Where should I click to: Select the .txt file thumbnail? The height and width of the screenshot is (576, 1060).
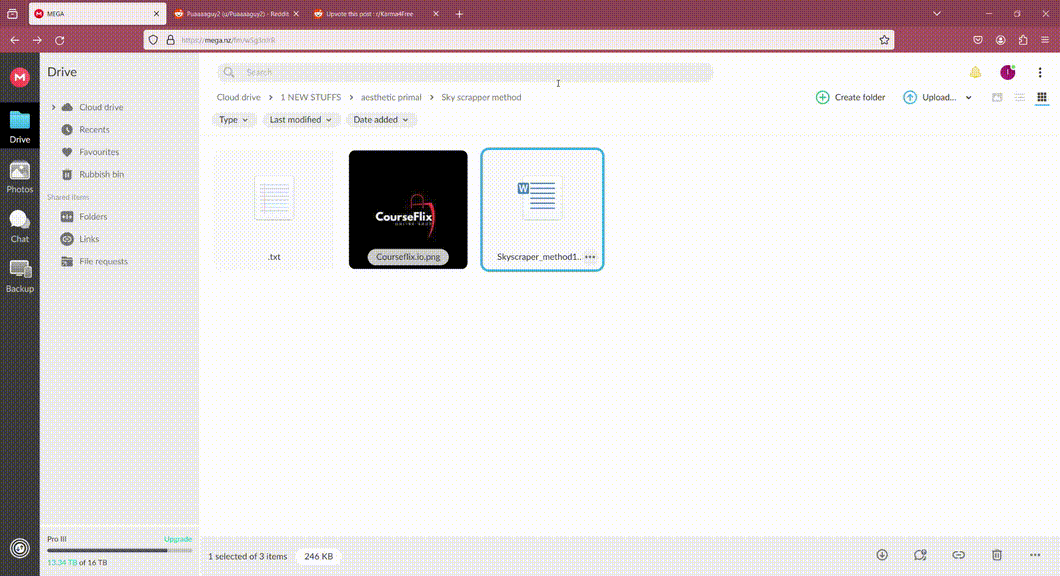coord(274,210)
